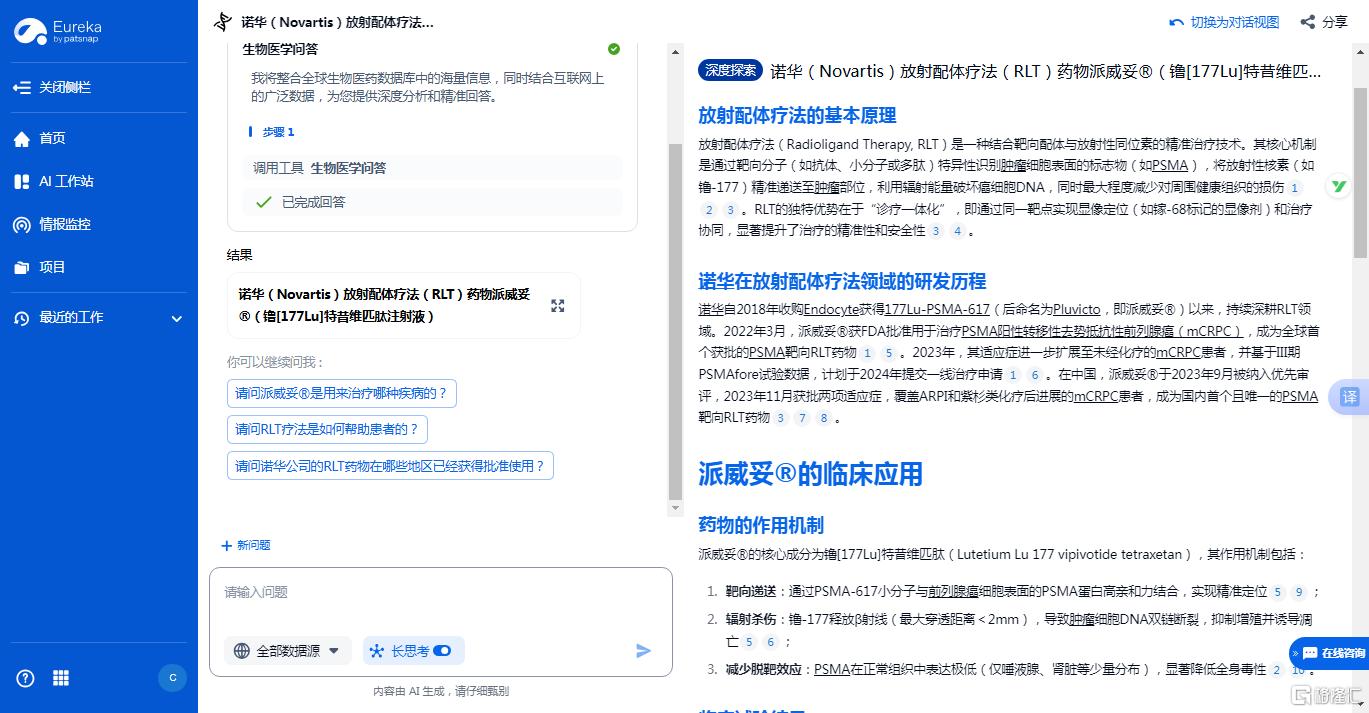The image size is (1369, 713).
Task: Ask suggested question about RLT helping patients
Action: (327, 429)
